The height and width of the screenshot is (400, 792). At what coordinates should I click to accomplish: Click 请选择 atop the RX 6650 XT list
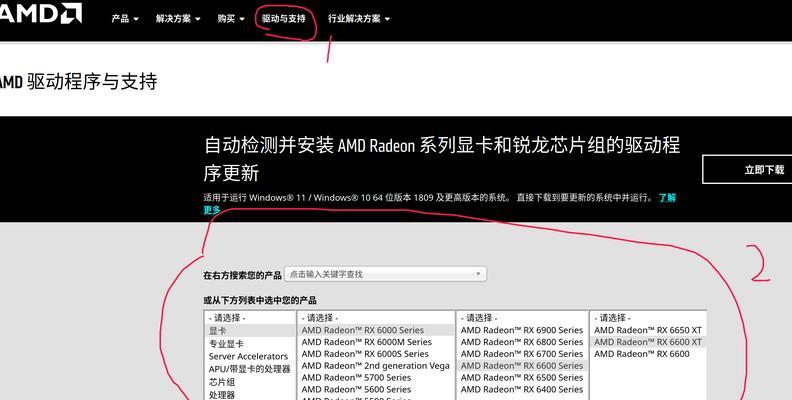649,318
